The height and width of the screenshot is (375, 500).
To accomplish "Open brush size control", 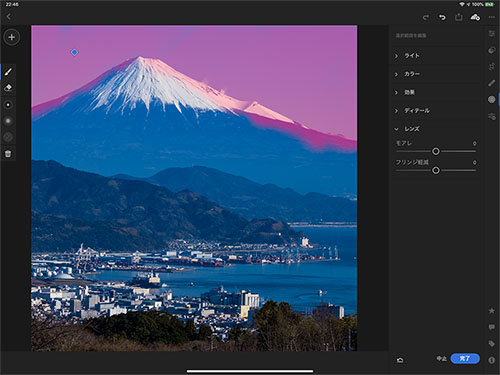I will (8, 105).
